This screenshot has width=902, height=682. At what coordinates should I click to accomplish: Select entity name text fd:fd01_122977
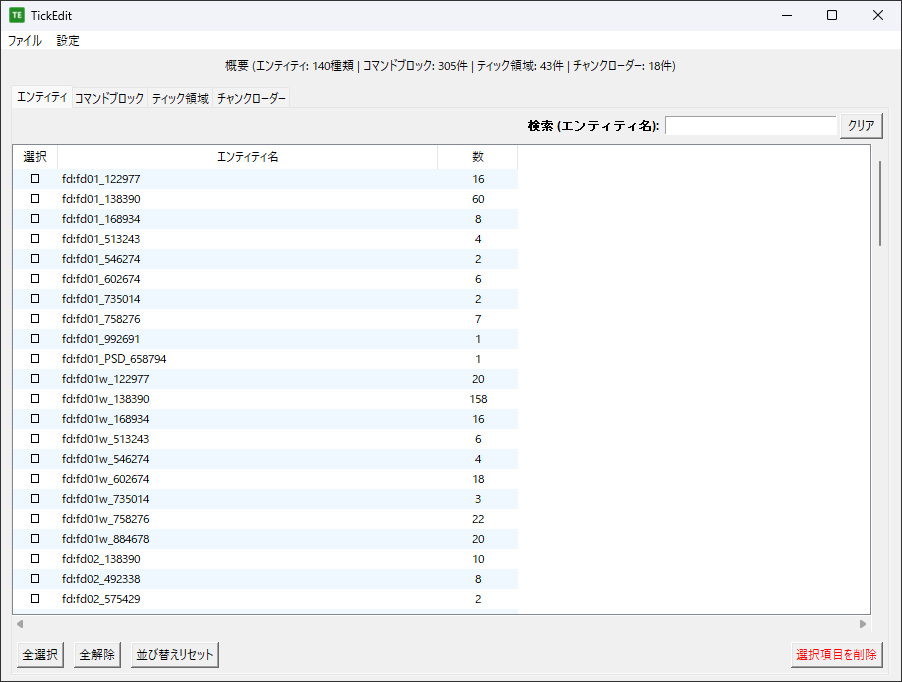pos(101,179)
